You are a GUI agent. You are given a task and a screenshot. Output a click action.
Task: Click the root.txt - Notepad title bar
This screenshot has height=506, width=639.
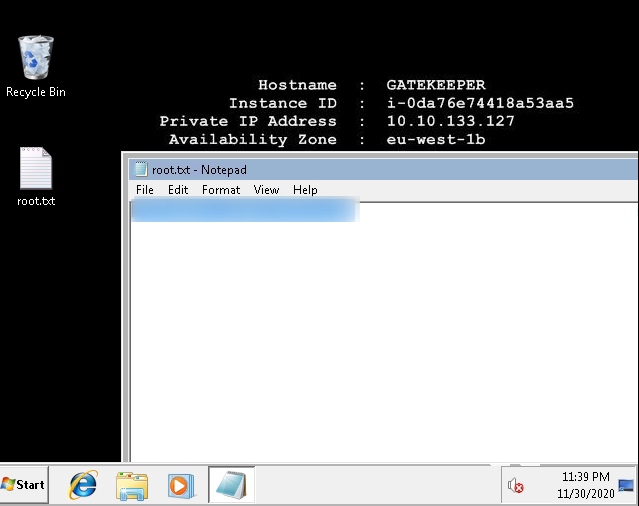click(400, 169)
